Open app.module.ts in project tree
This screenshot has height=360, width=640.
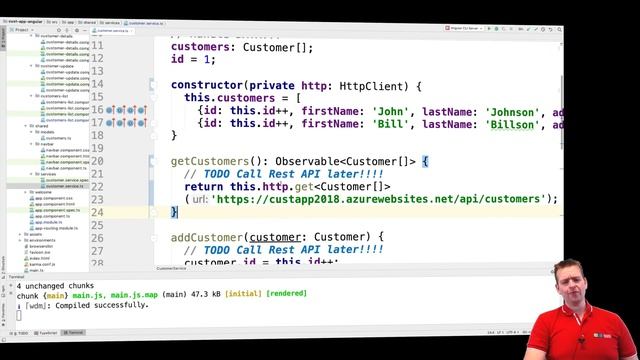46,222
